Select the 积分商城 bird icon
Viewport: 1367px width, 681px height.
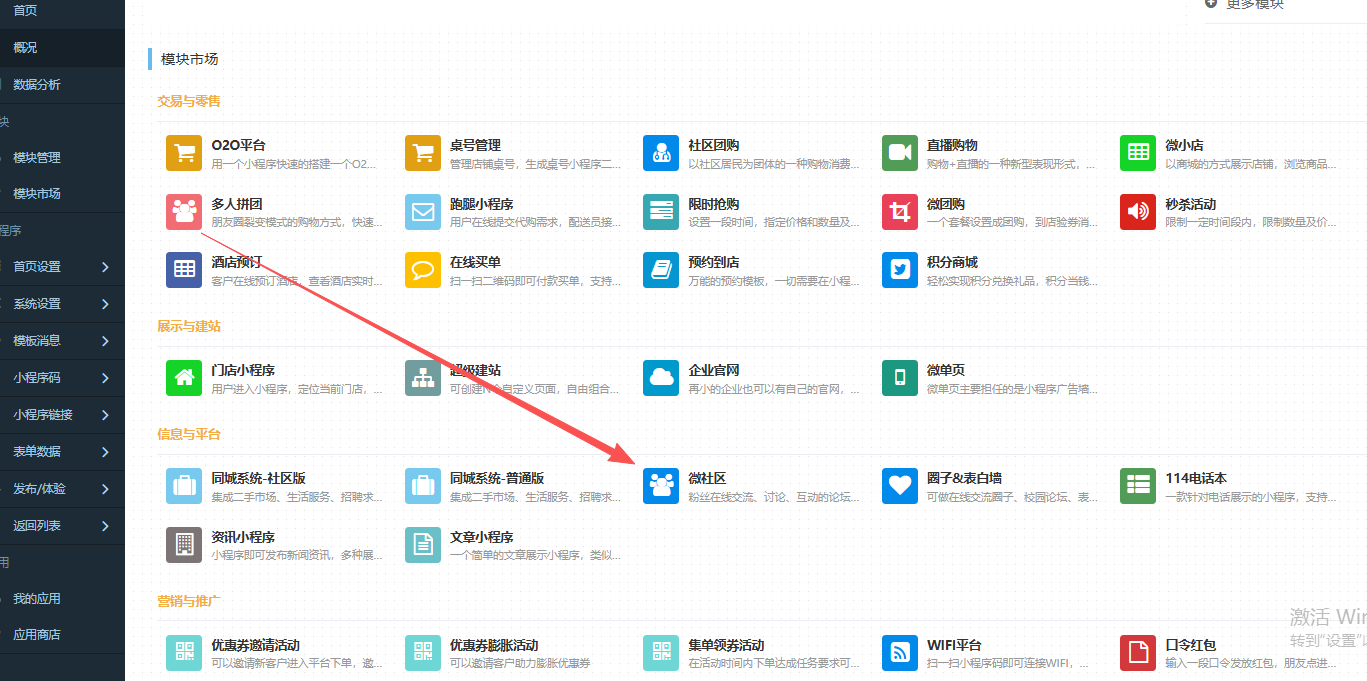pos(899,270)
